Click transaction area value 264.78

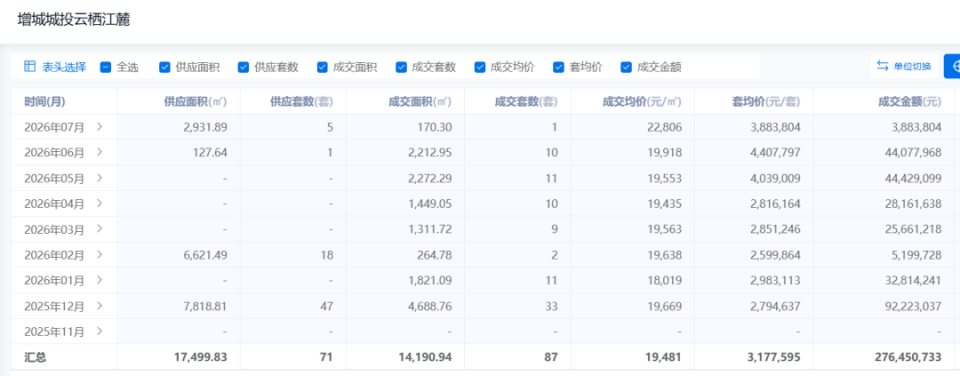point(435,255)
